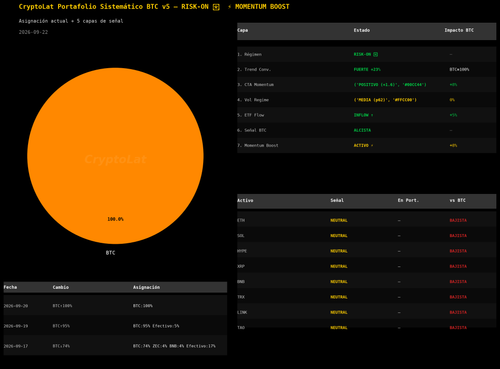Viewport: 500px width, 369px height.
Task: Click the 'En Port.' column header
Action: click(x=408, y=200)
